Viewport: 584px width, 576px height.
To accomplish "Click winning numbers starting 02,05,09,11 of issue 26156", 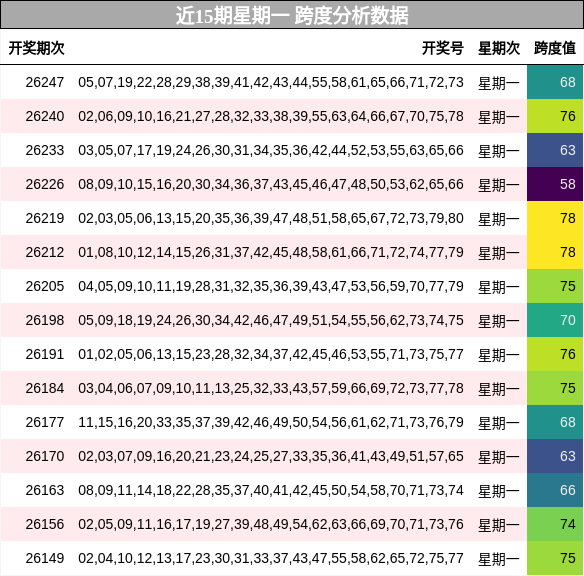I will pos(271,524).
